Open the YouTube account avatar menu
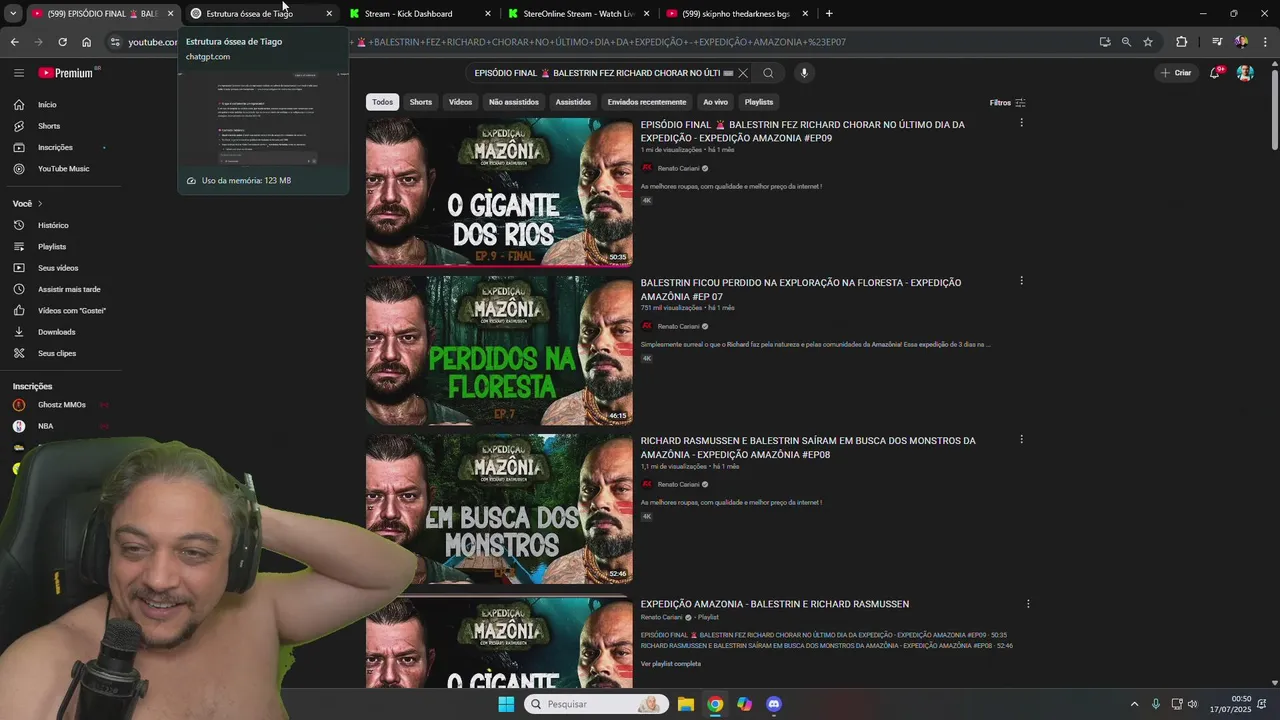 [1245, 73]
